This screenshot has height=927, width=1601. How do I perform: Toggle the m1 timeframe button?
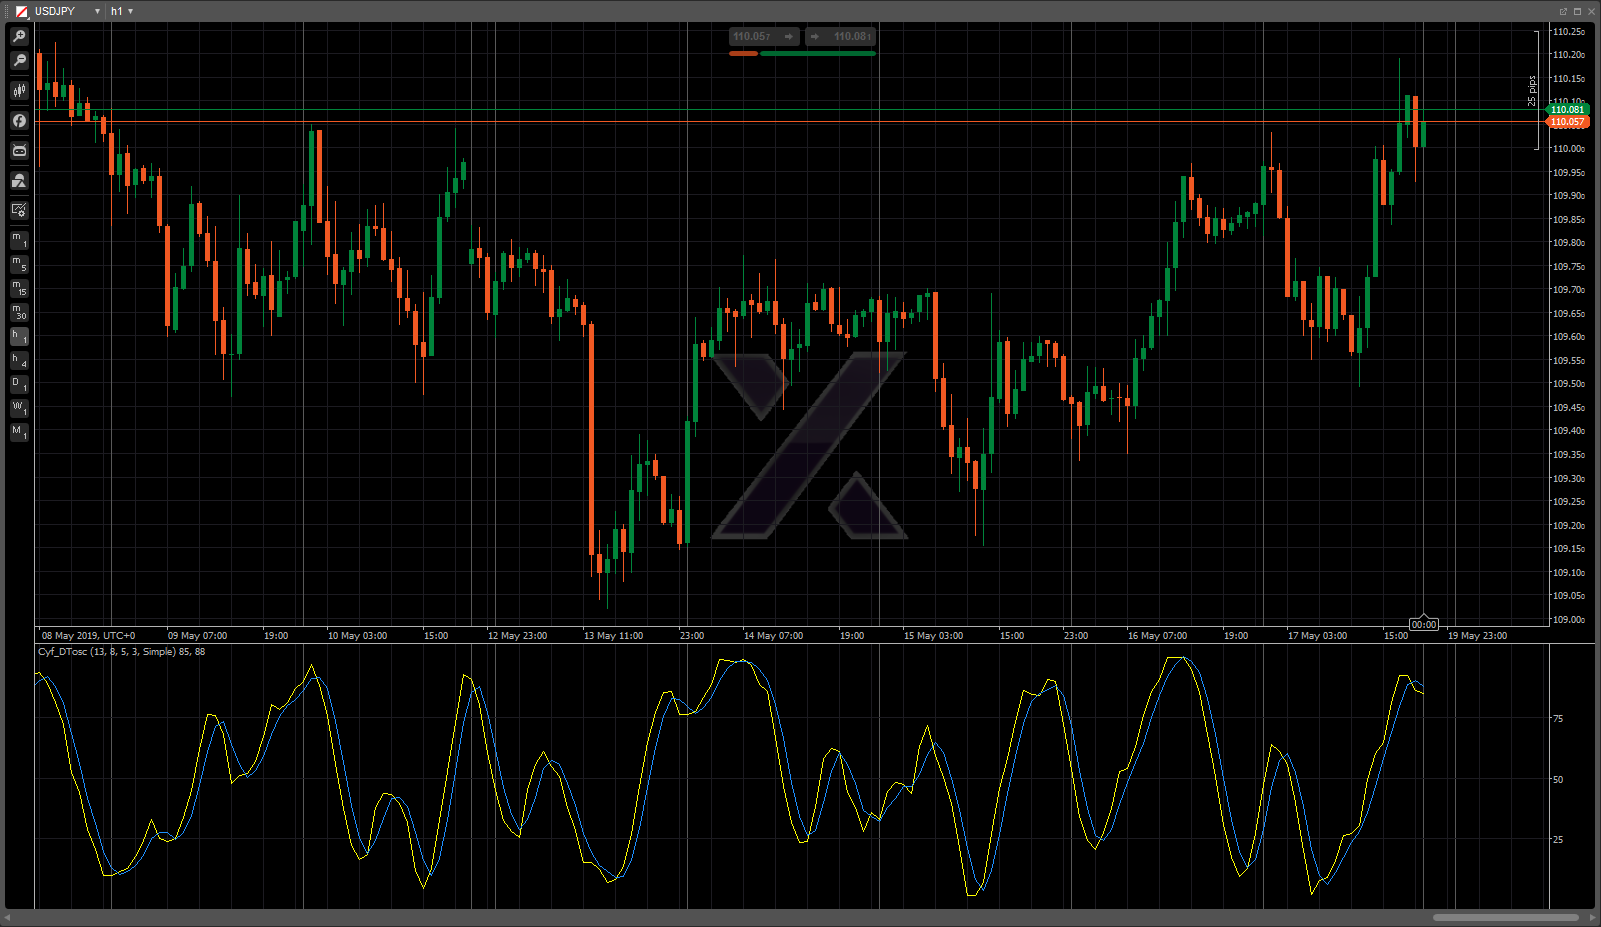tap(19, 240)
